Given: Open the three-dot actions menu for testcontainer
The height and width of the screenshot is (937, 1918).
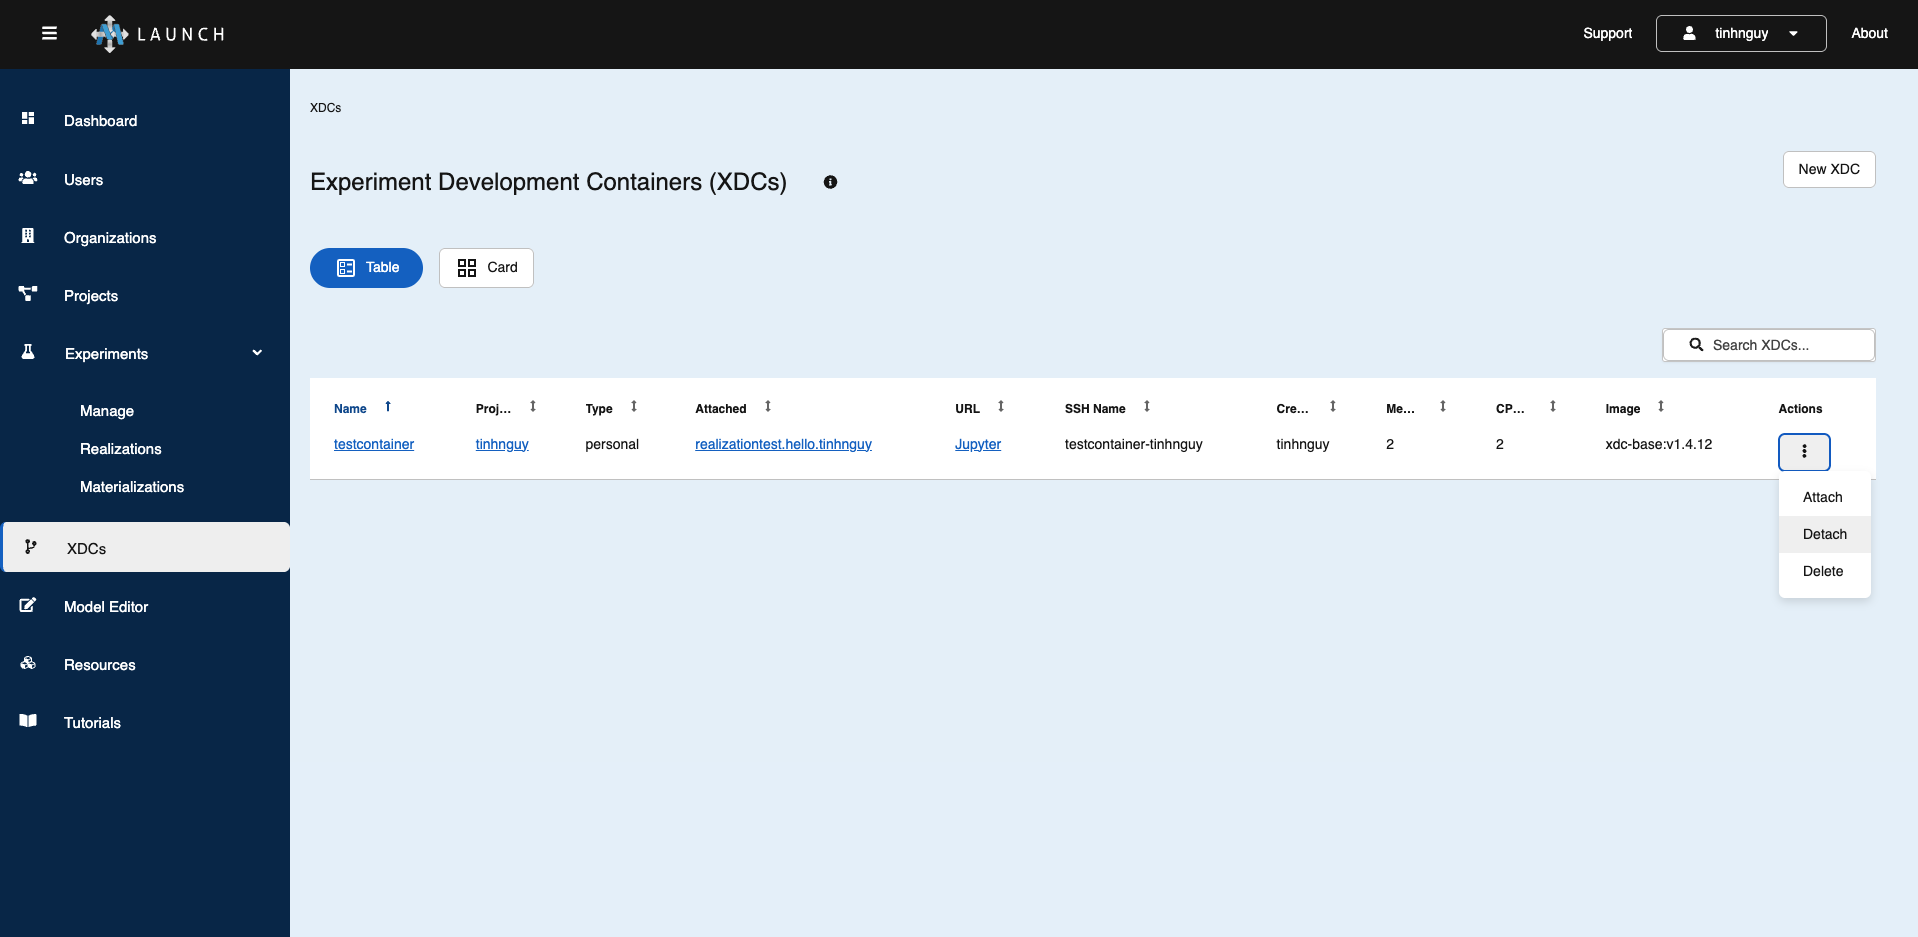Looking at the screenshot, I should point(1803,452).
